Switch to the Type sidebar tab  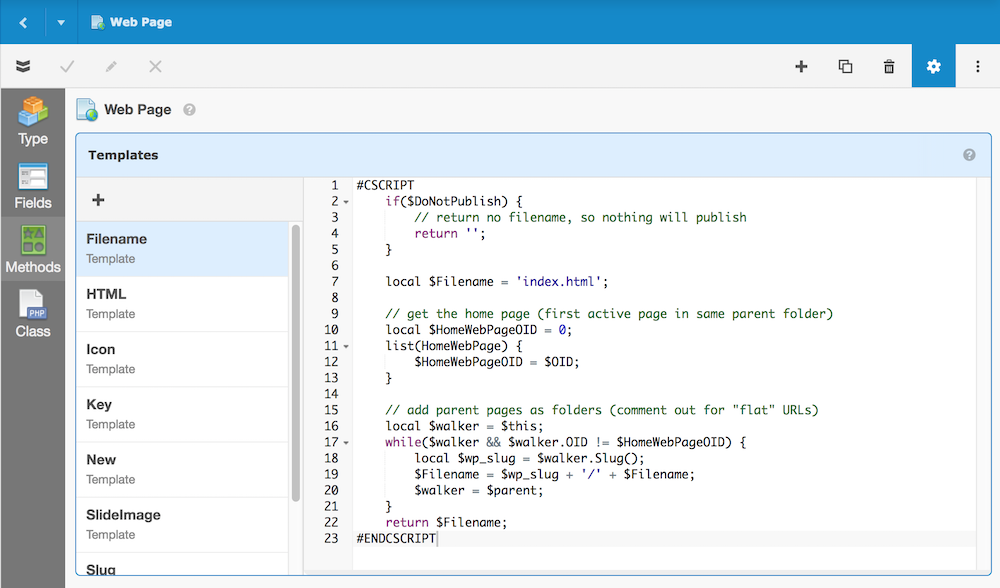pyautogui.click(x=33, y=121)
